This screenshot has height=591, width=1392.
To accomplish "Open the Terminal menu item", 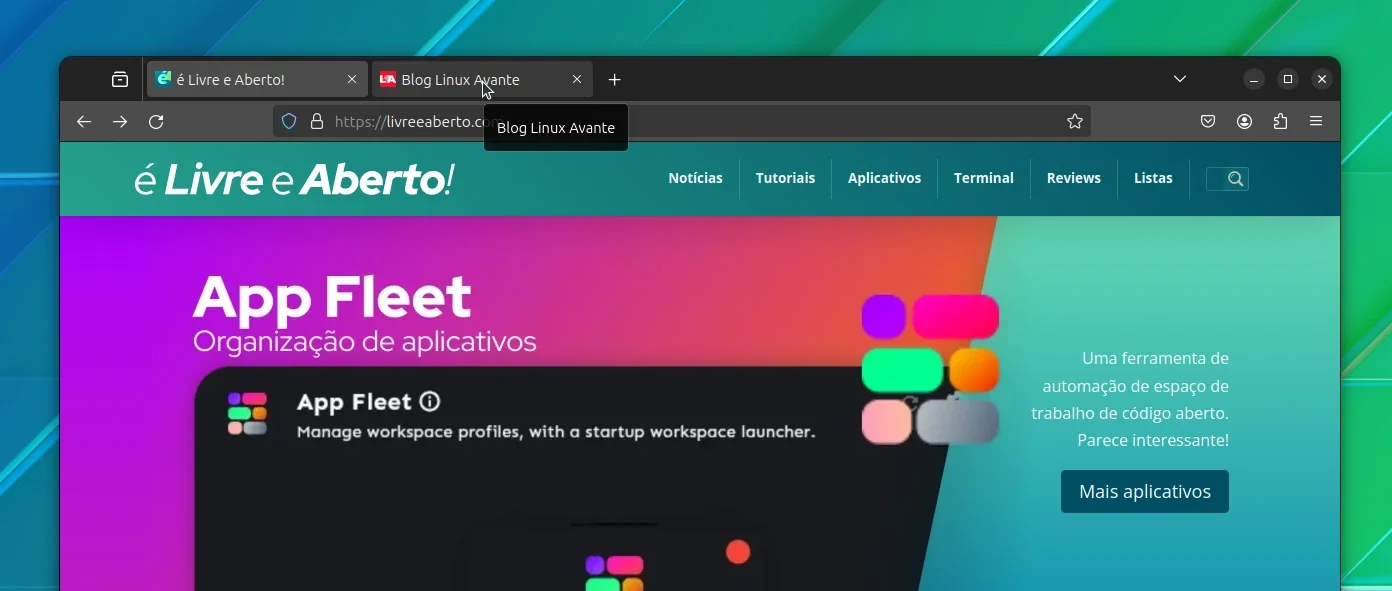I will pyautogui.click(x=984, y=178).
